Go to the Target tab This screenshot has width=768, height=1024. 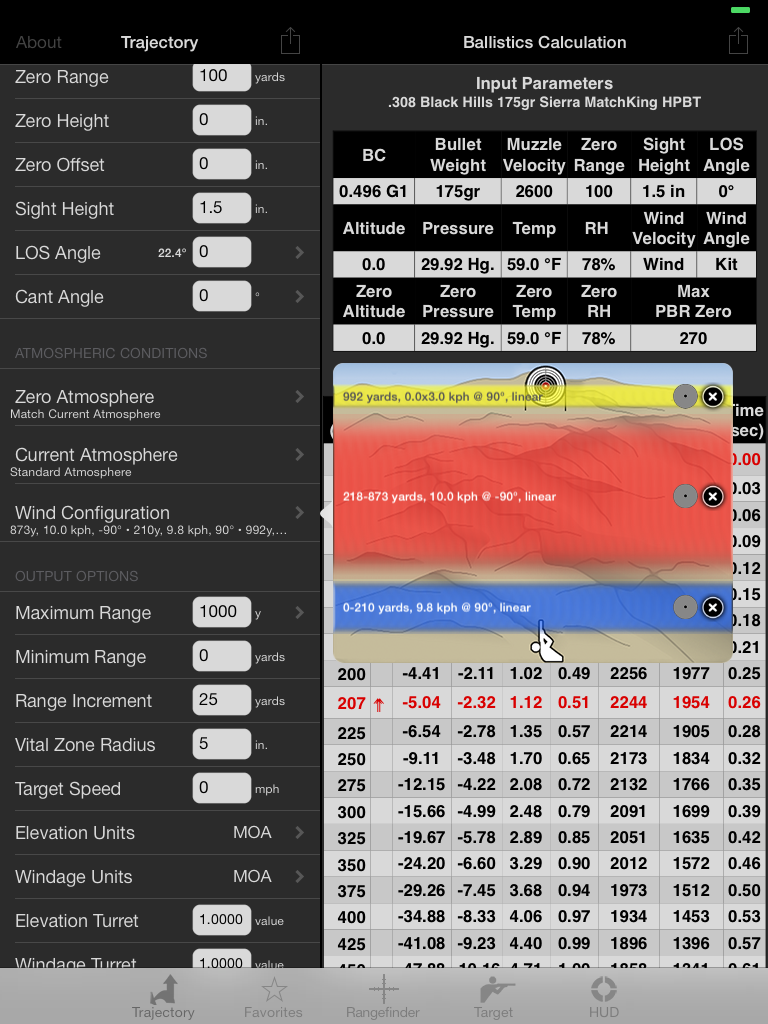493,997
